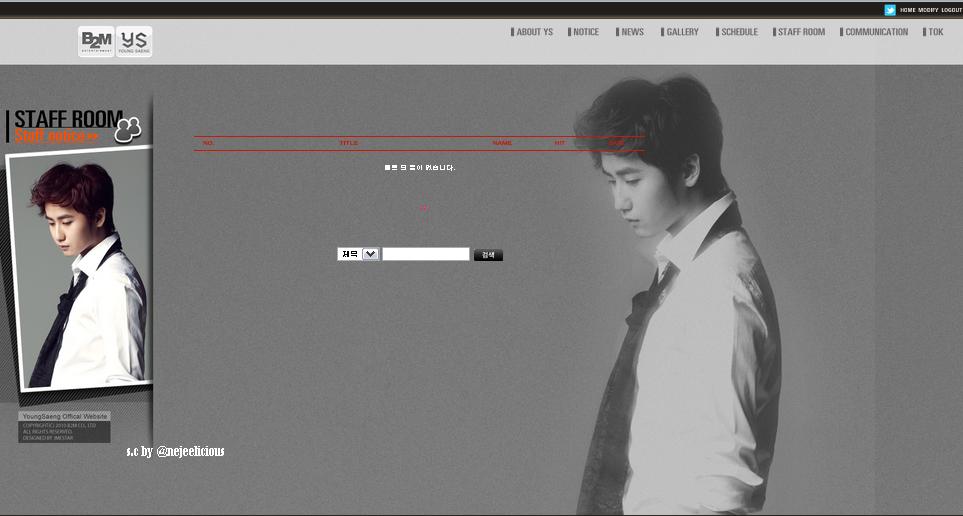
Task: Click the YoungSaeng Offical Website label
Action: pos(64,416)
